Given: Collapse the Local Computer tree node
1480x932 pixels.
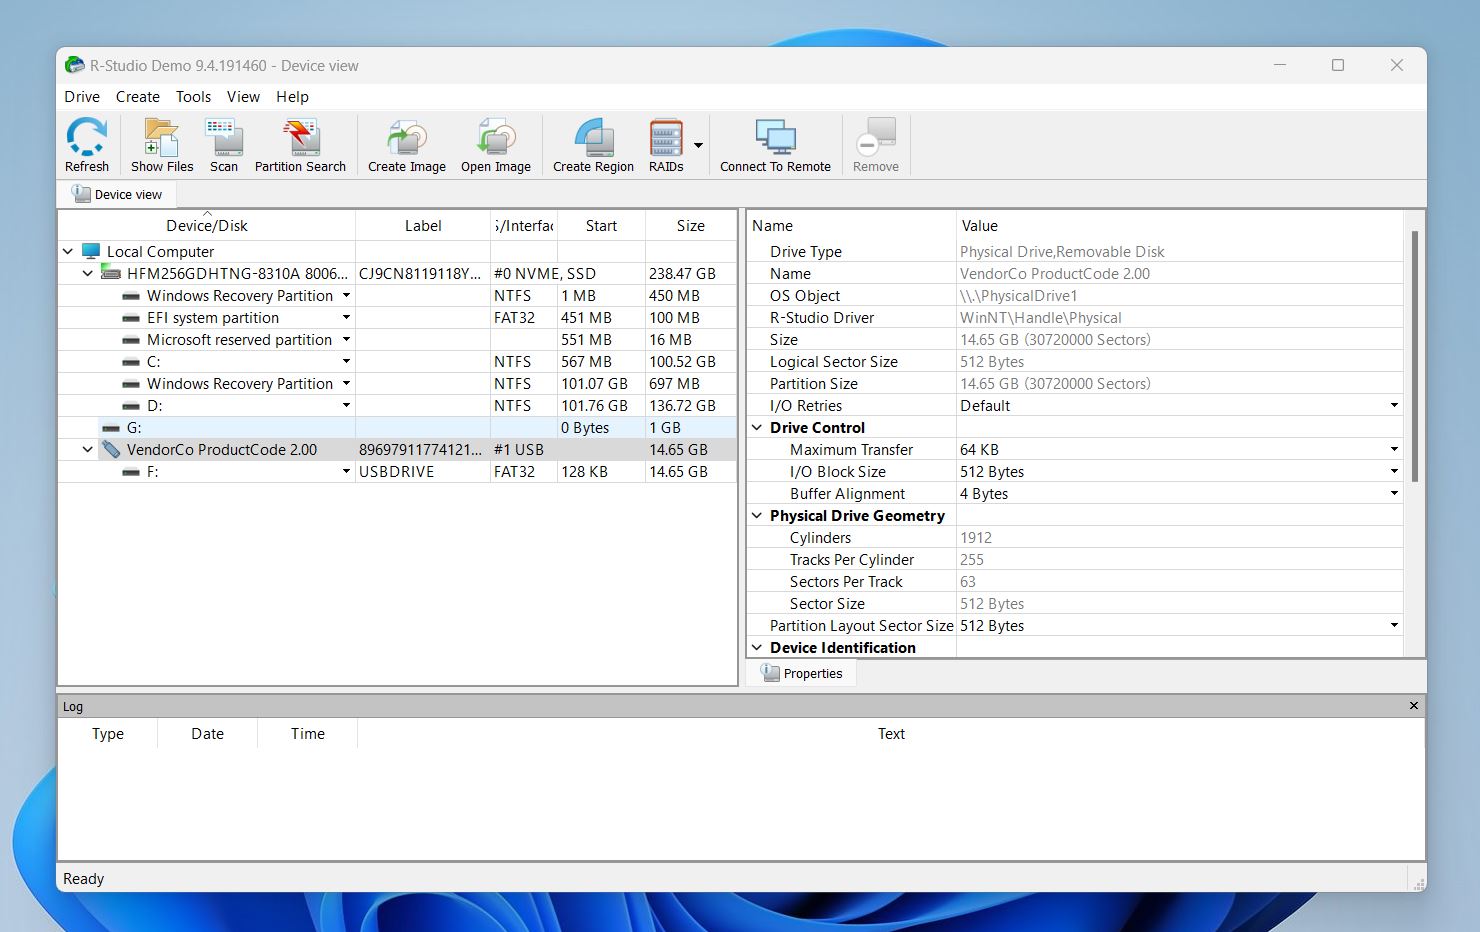Looking at the screenshot, I should [68, 252].
